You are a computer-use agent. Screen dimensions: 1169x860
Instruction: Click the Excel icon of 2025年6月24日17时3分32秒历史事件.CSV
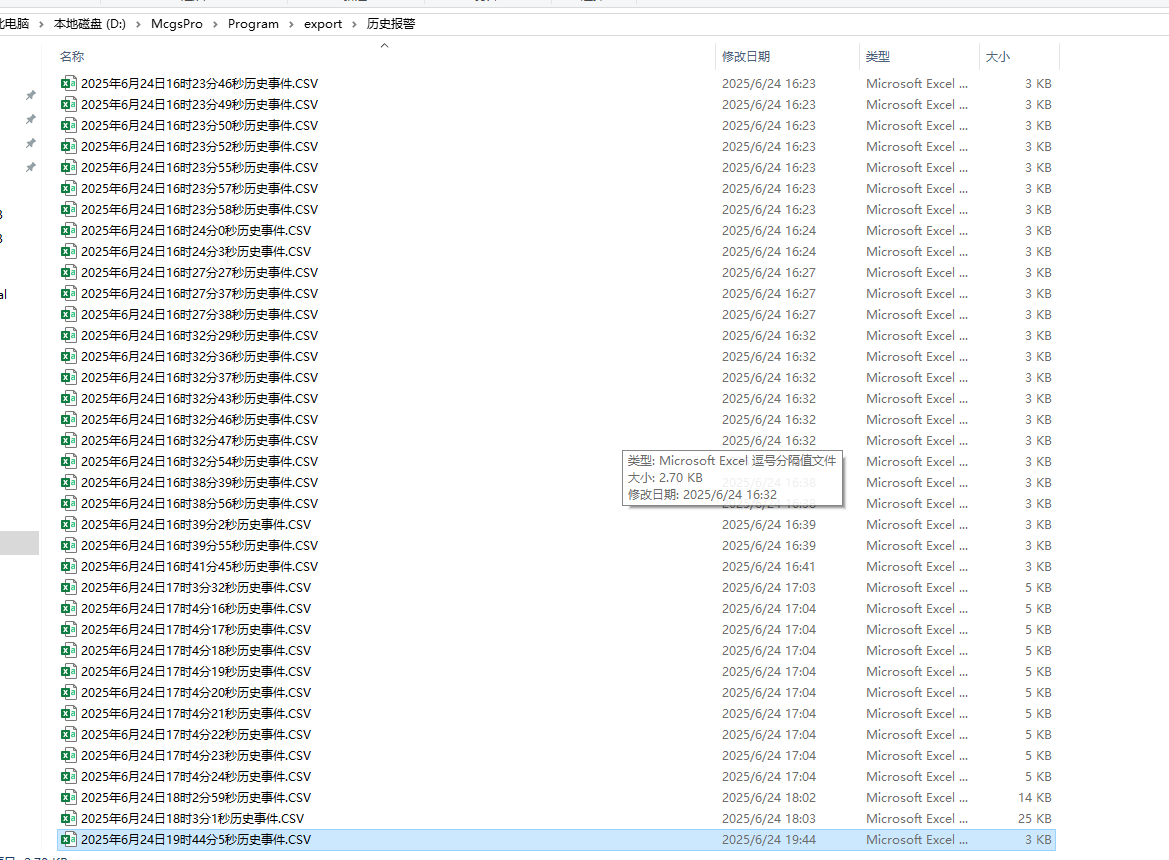[x=69, y=587]
